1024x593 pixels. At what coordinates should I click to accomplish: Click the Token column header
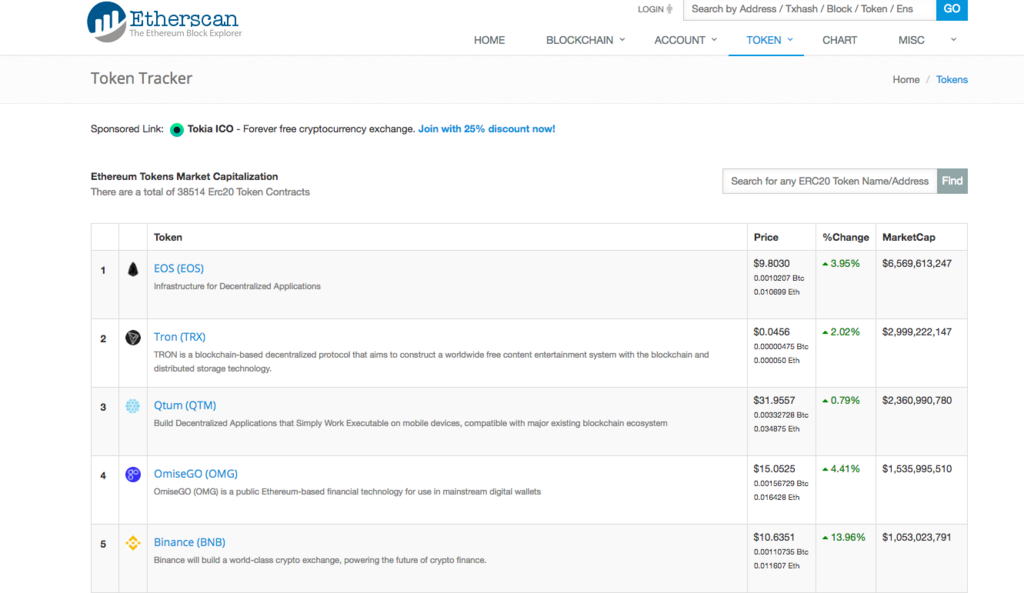coord(168,238)
